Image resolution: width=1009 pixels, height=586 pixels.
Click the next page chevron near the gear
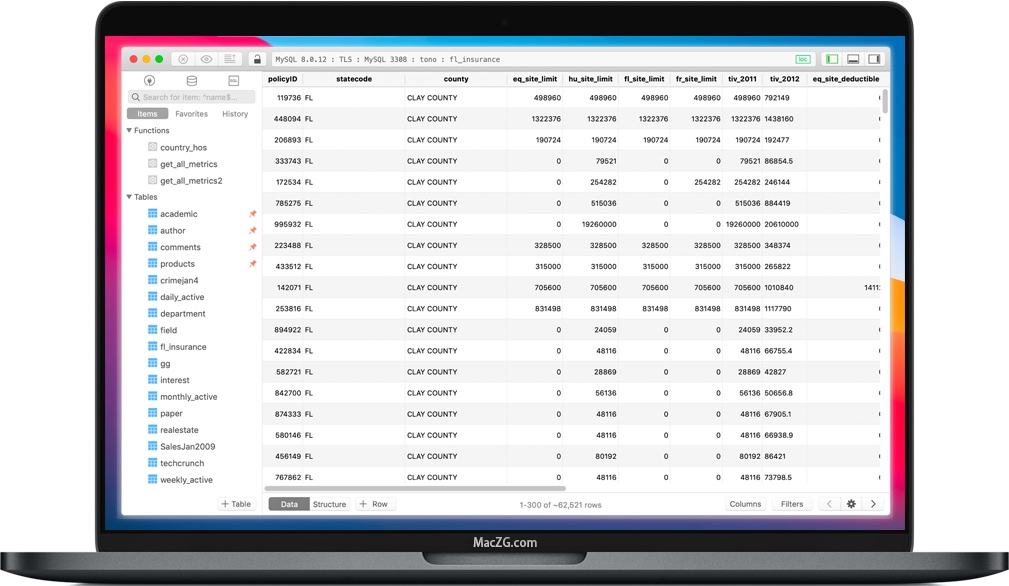point(875,504)
